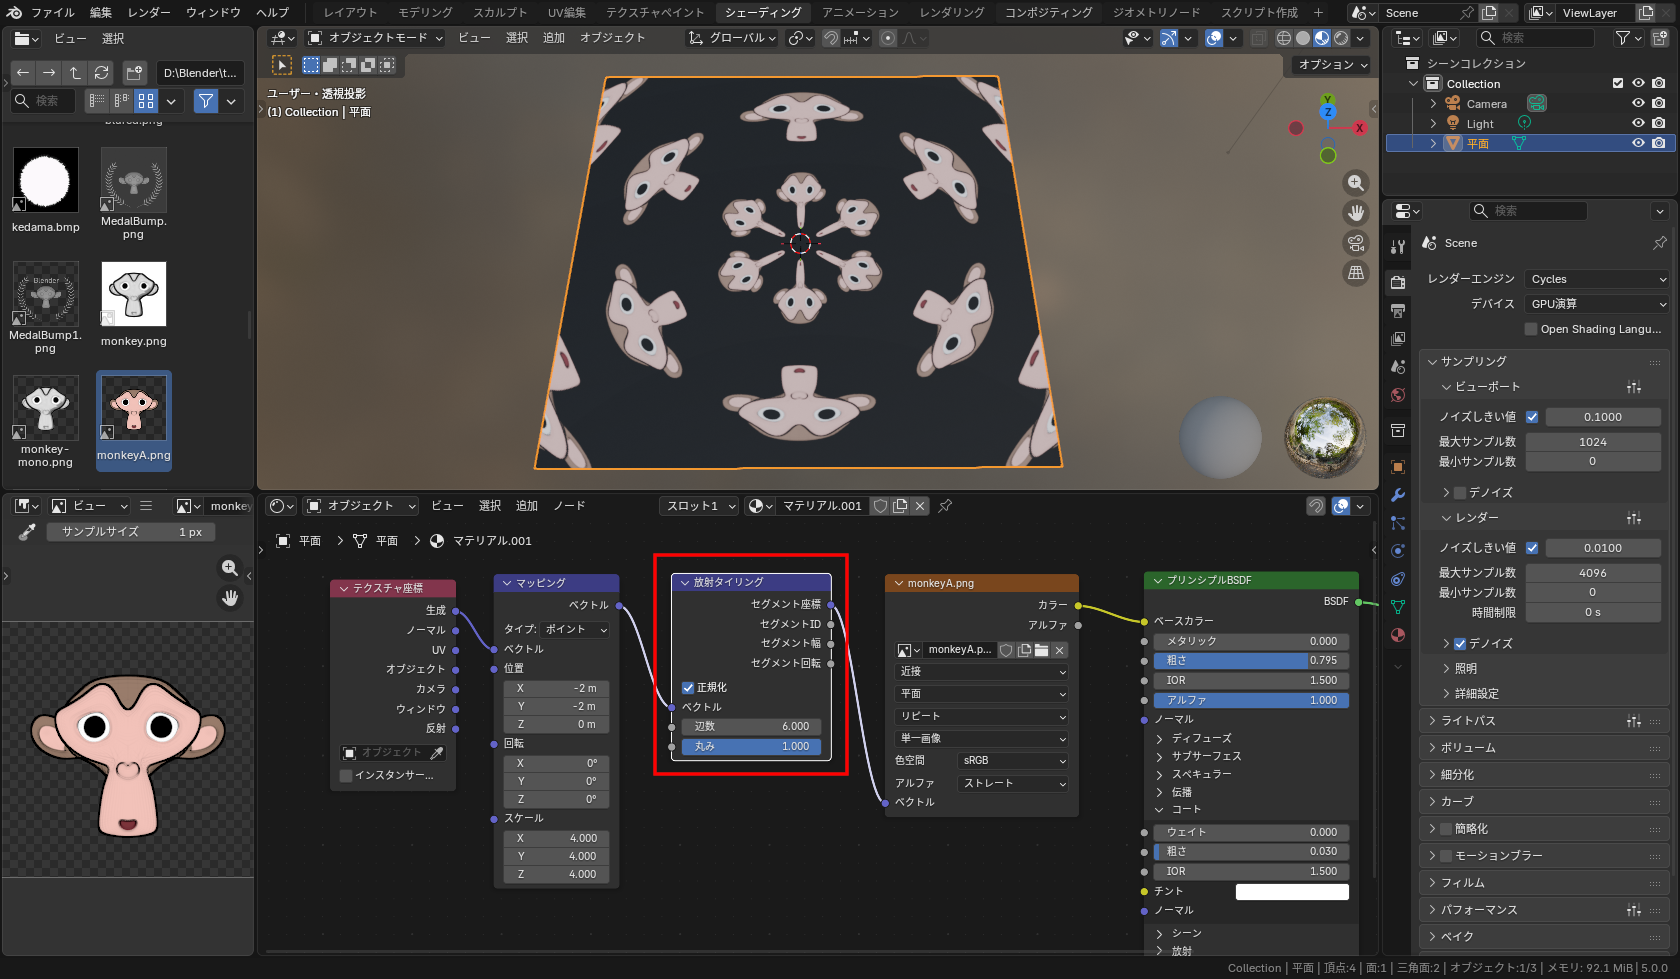Screen dimensions: 1680x979
Task: Toggle the 正規化 checkbox in radial tiling node
Action: (688, 688)
